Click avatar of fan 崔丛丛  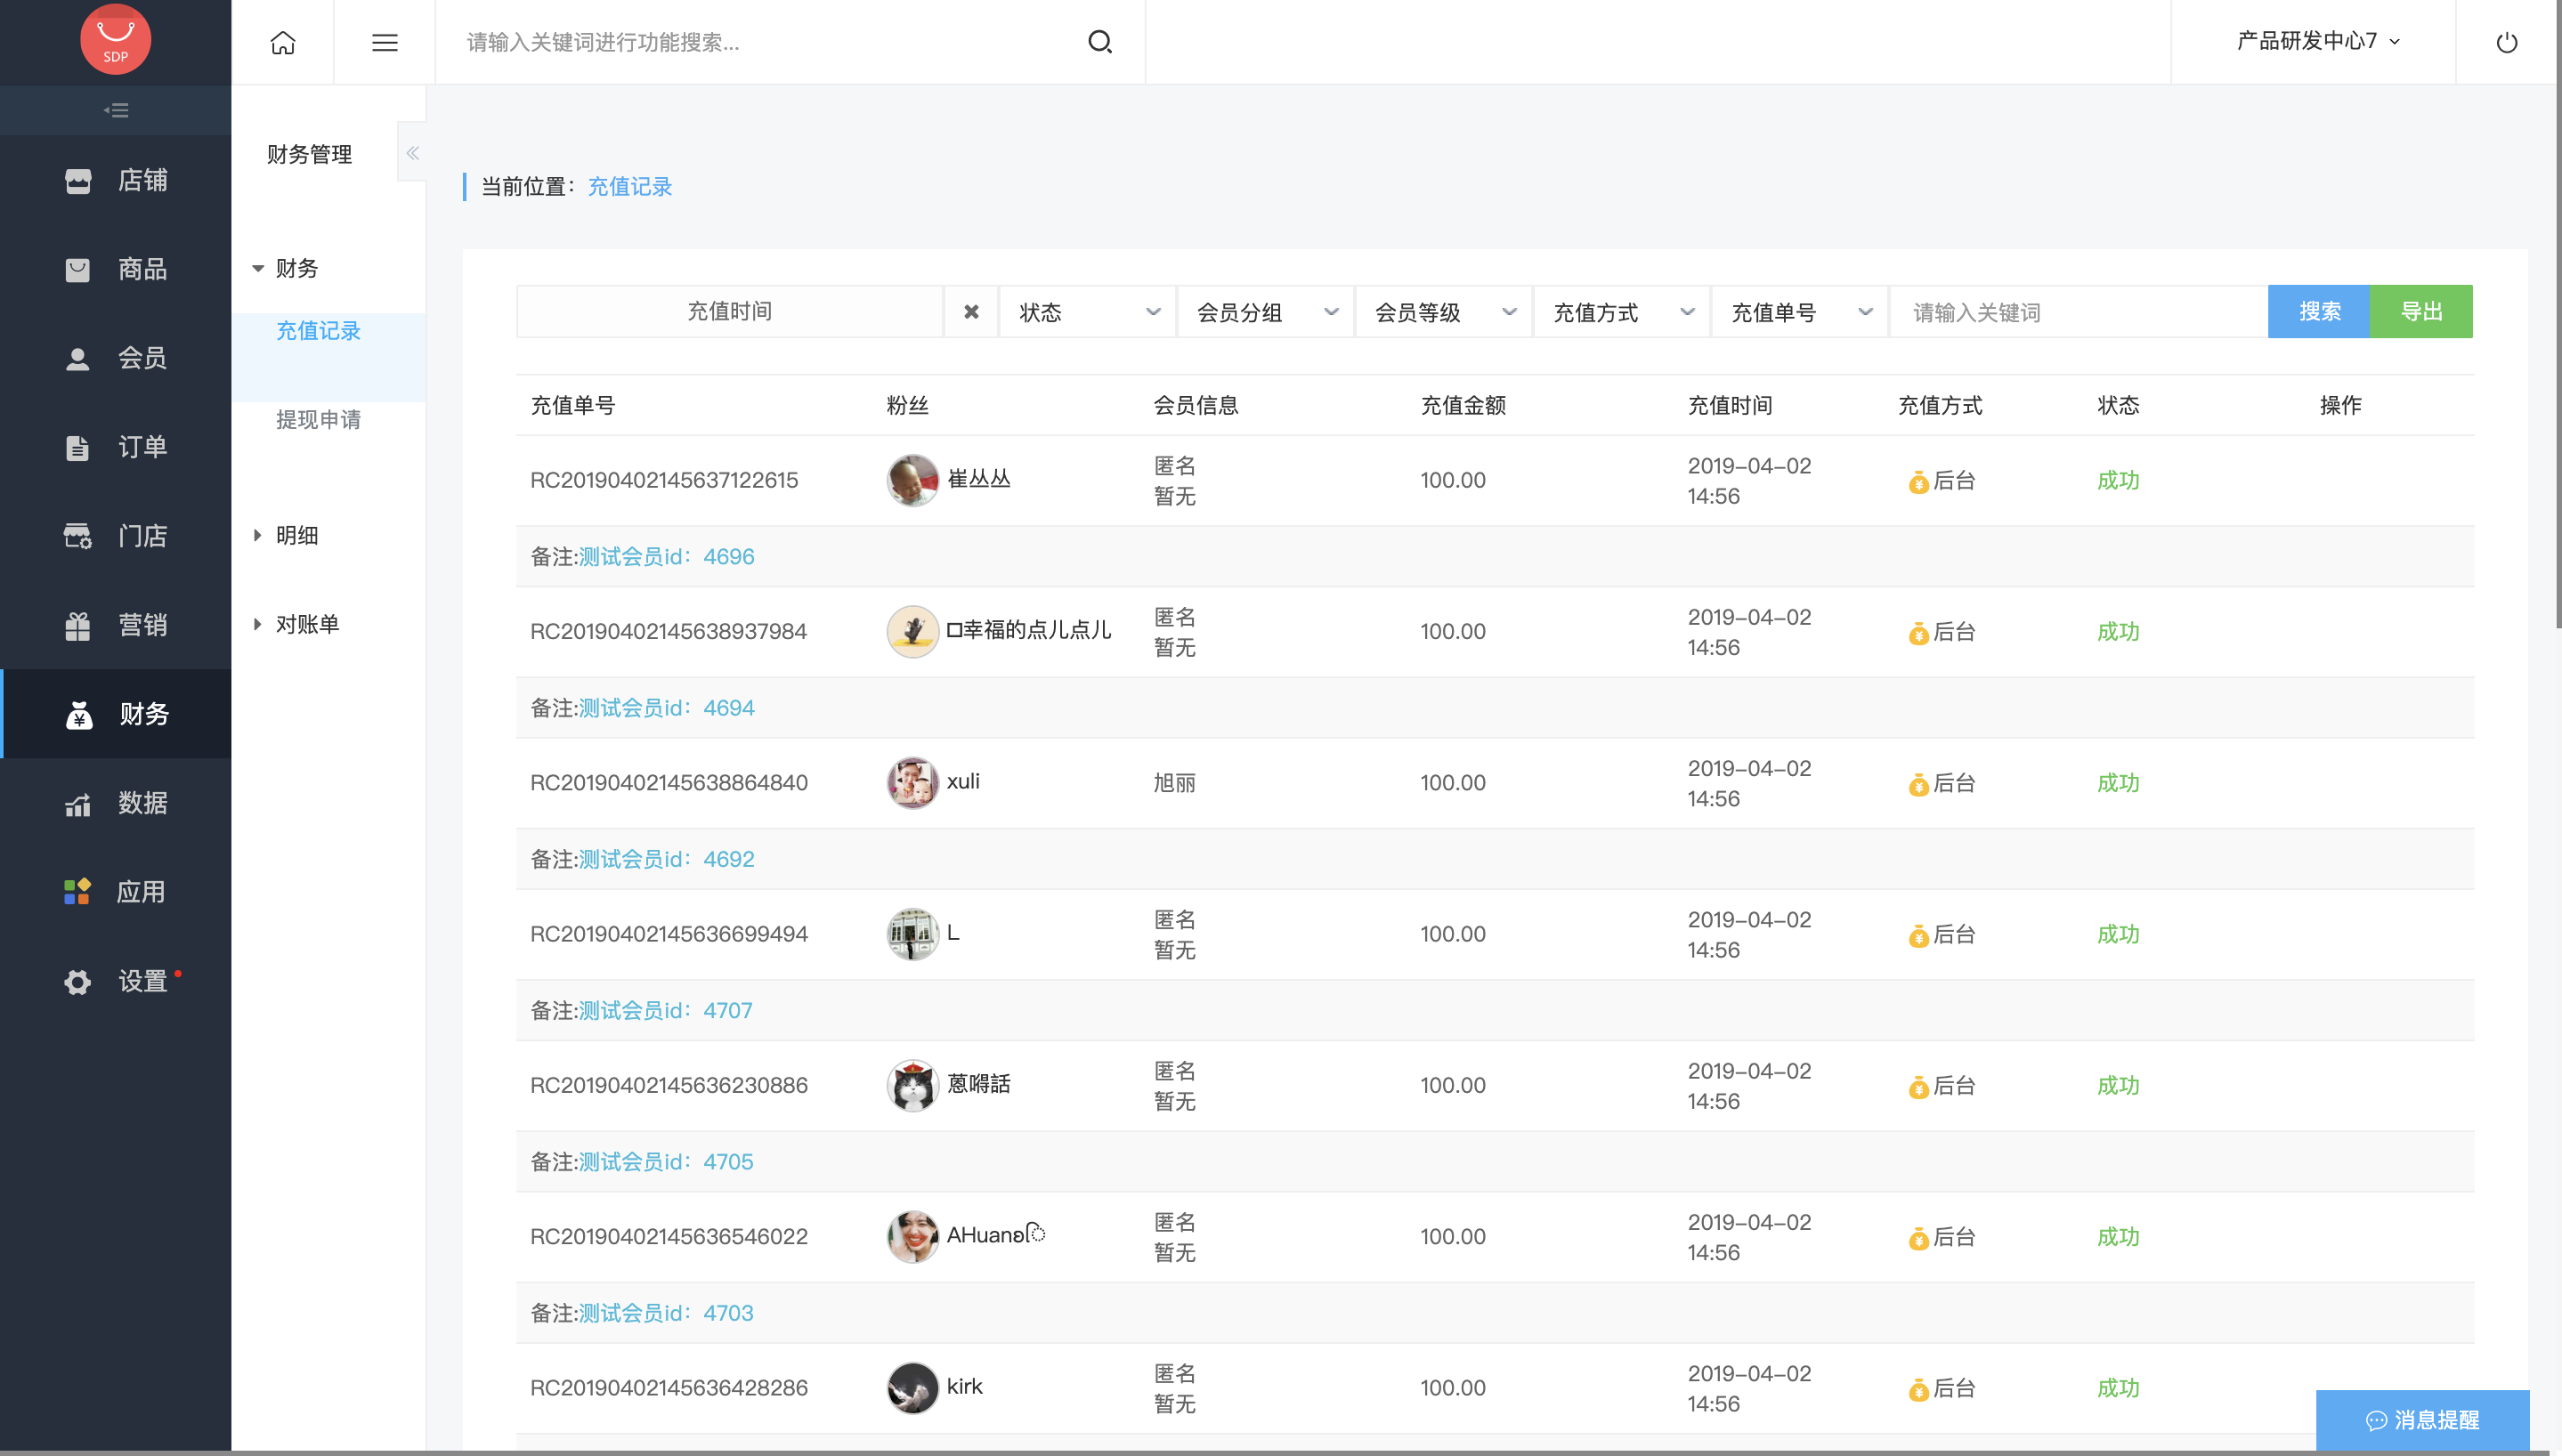pyautogui.click(x=912, y=480)
